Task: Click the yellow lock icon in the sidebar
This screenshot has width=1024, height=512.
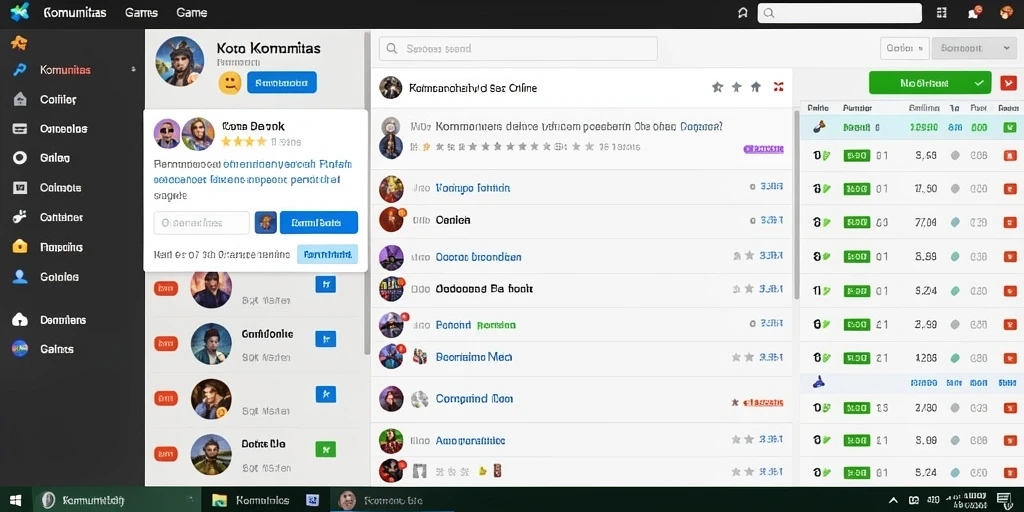Action: coord(20,247)
